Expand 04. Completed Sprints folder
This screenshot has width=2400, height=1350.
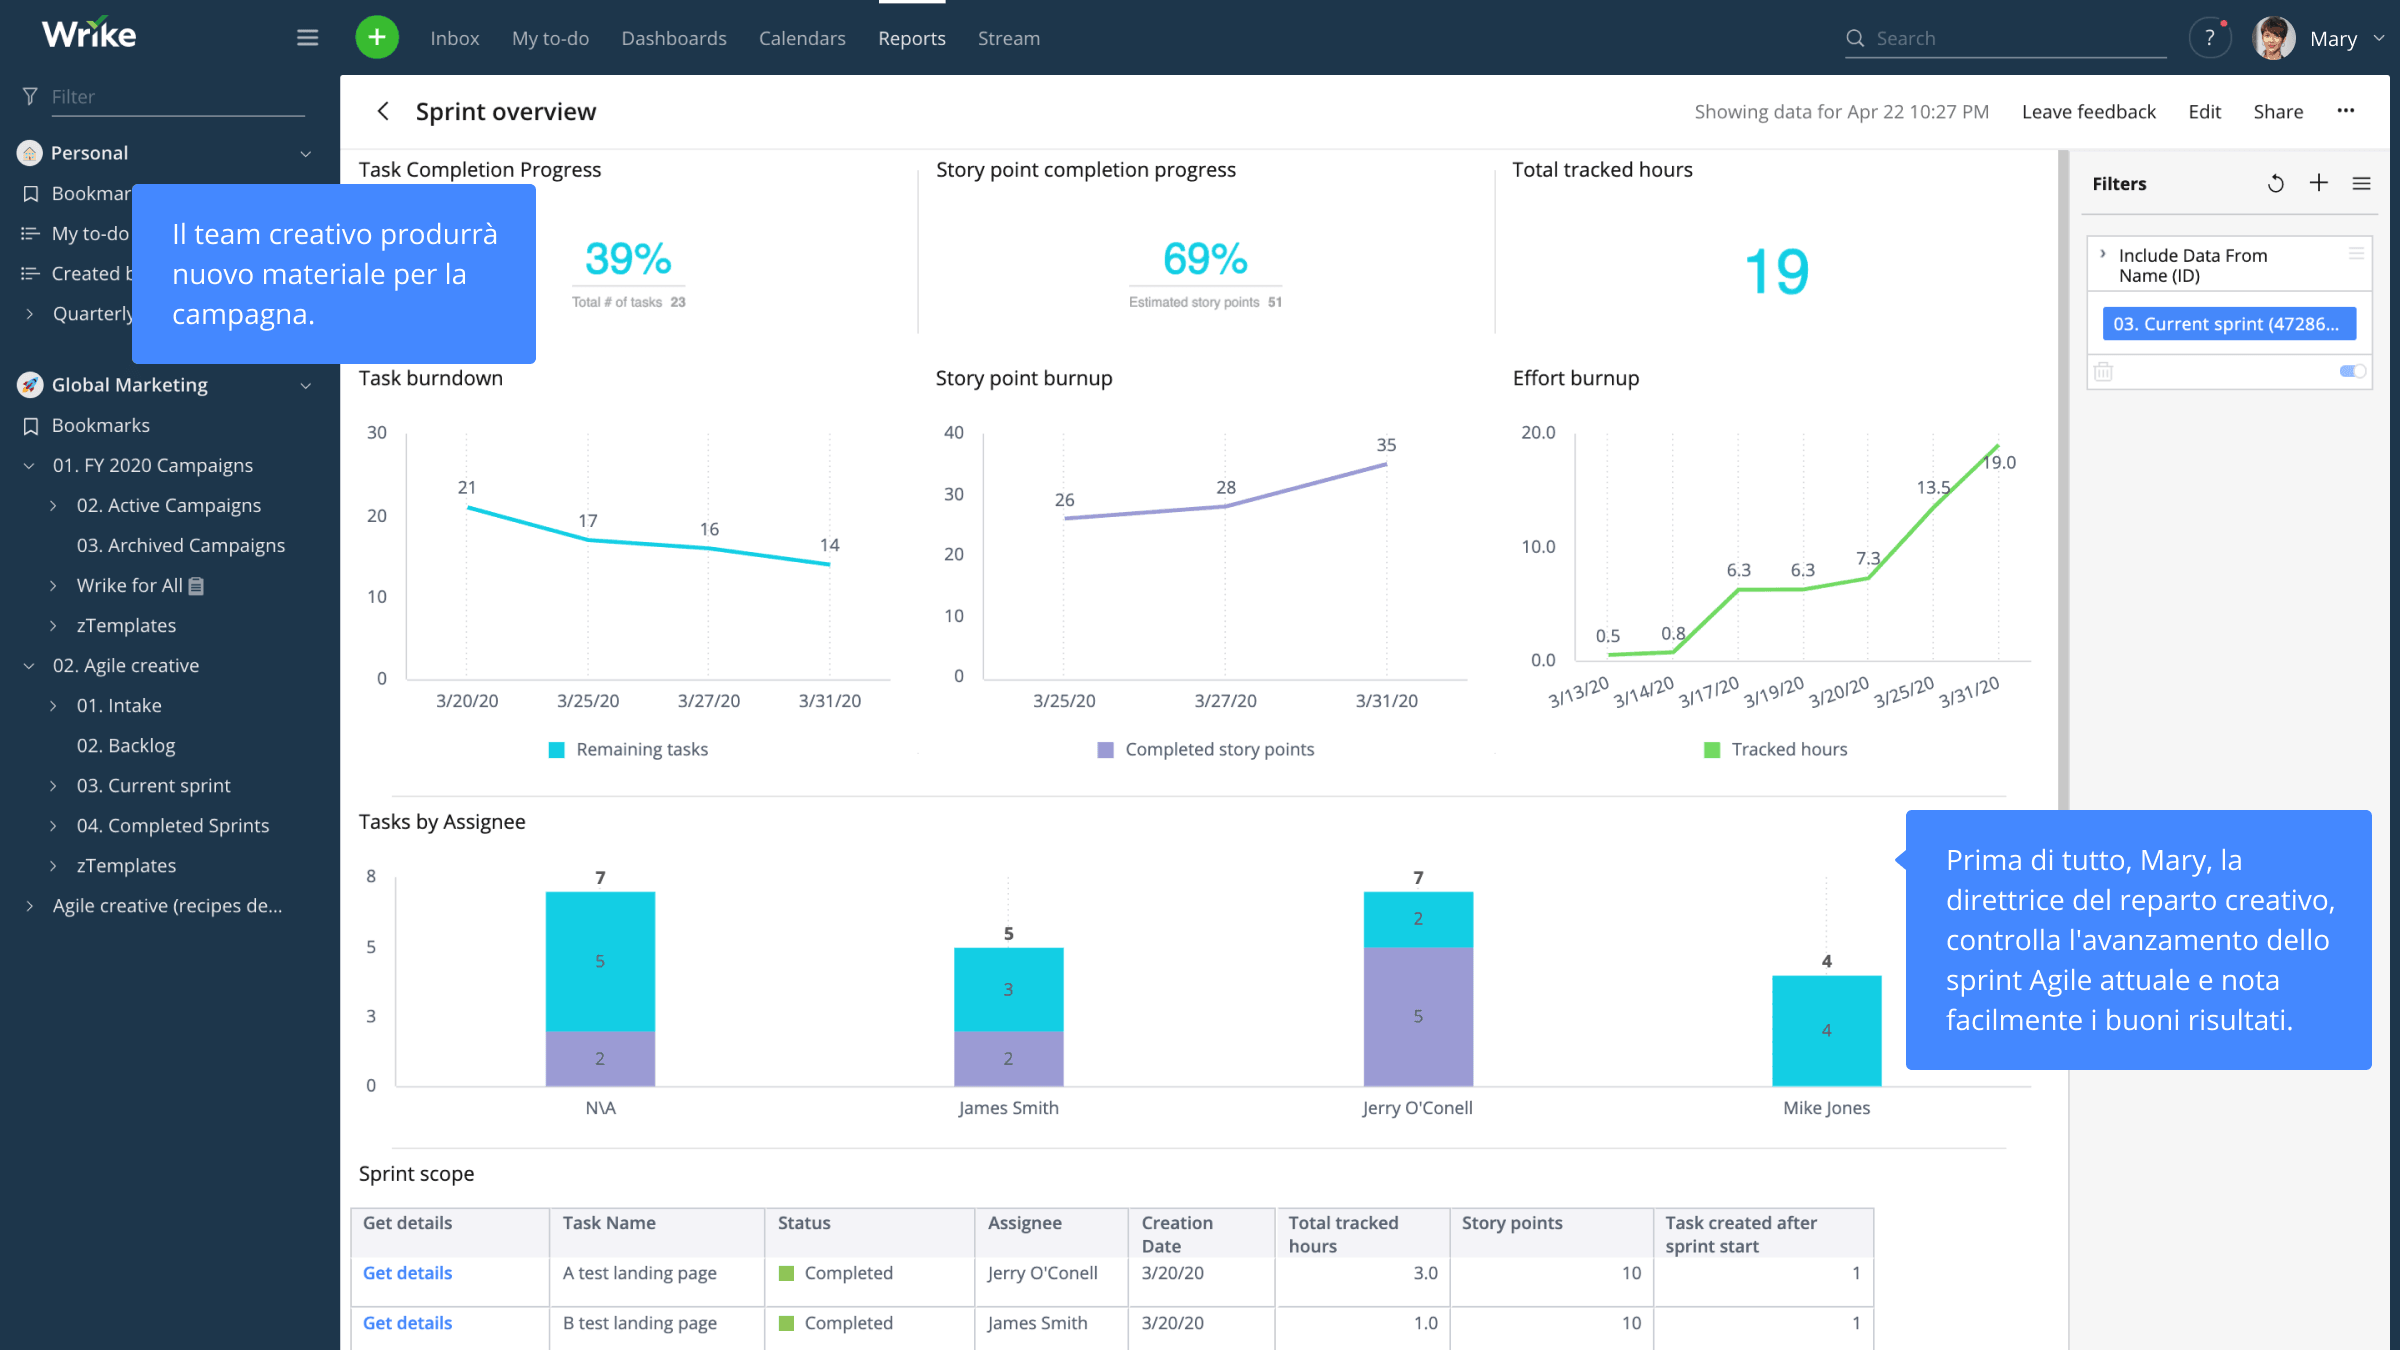(x=54, y=825)
